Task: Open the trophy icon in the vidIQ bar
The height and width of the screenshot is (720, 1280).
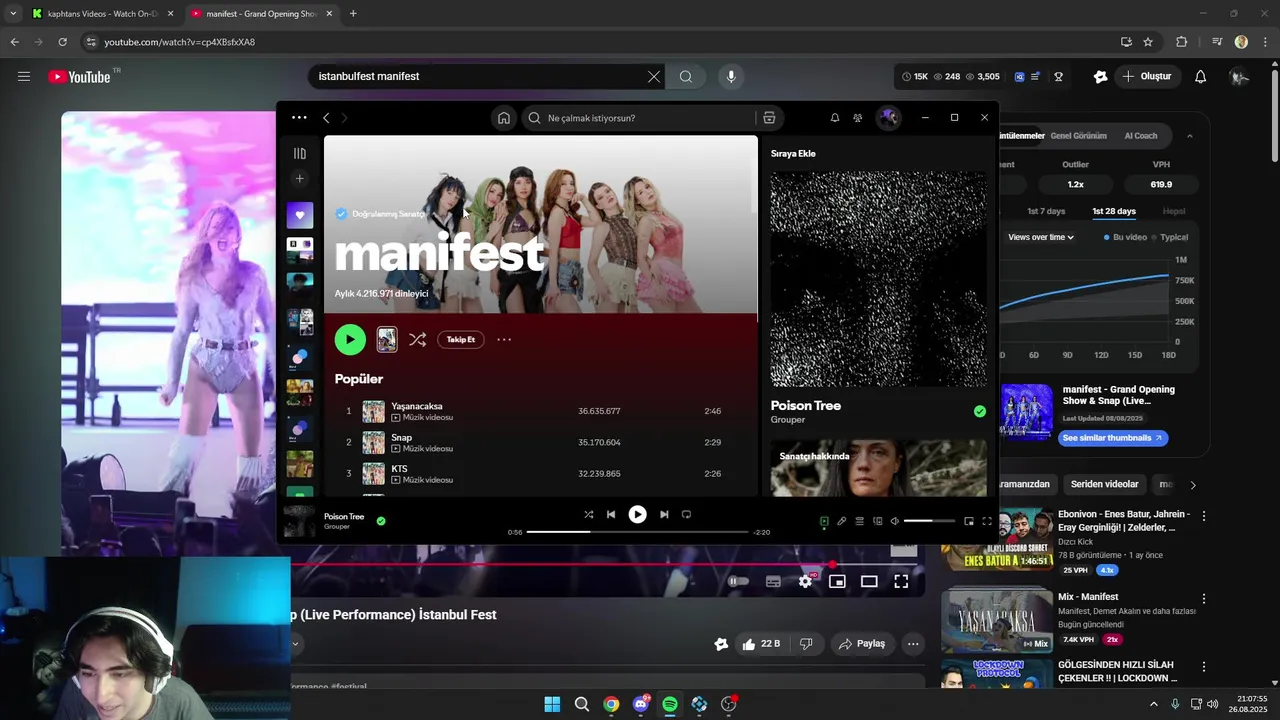Action: (1058, 76)
